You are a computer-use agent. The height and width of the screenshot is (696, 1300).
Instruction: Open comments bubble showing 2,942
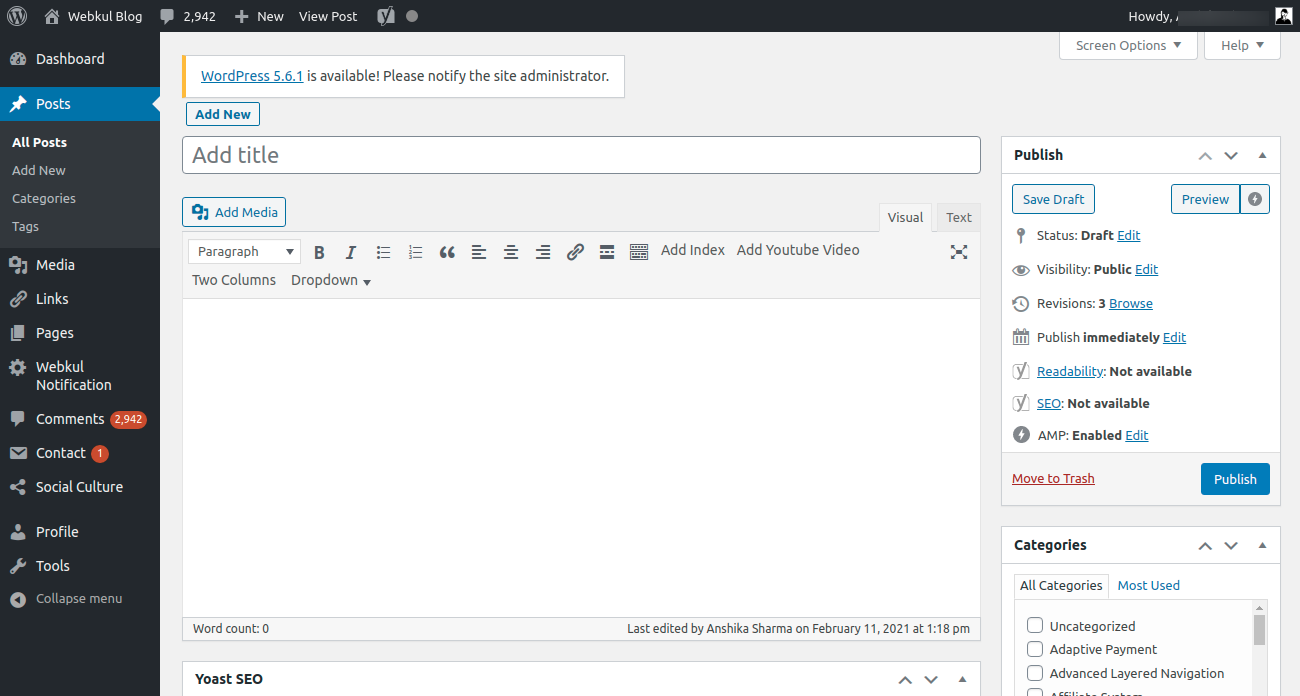[x=188, y=16]
